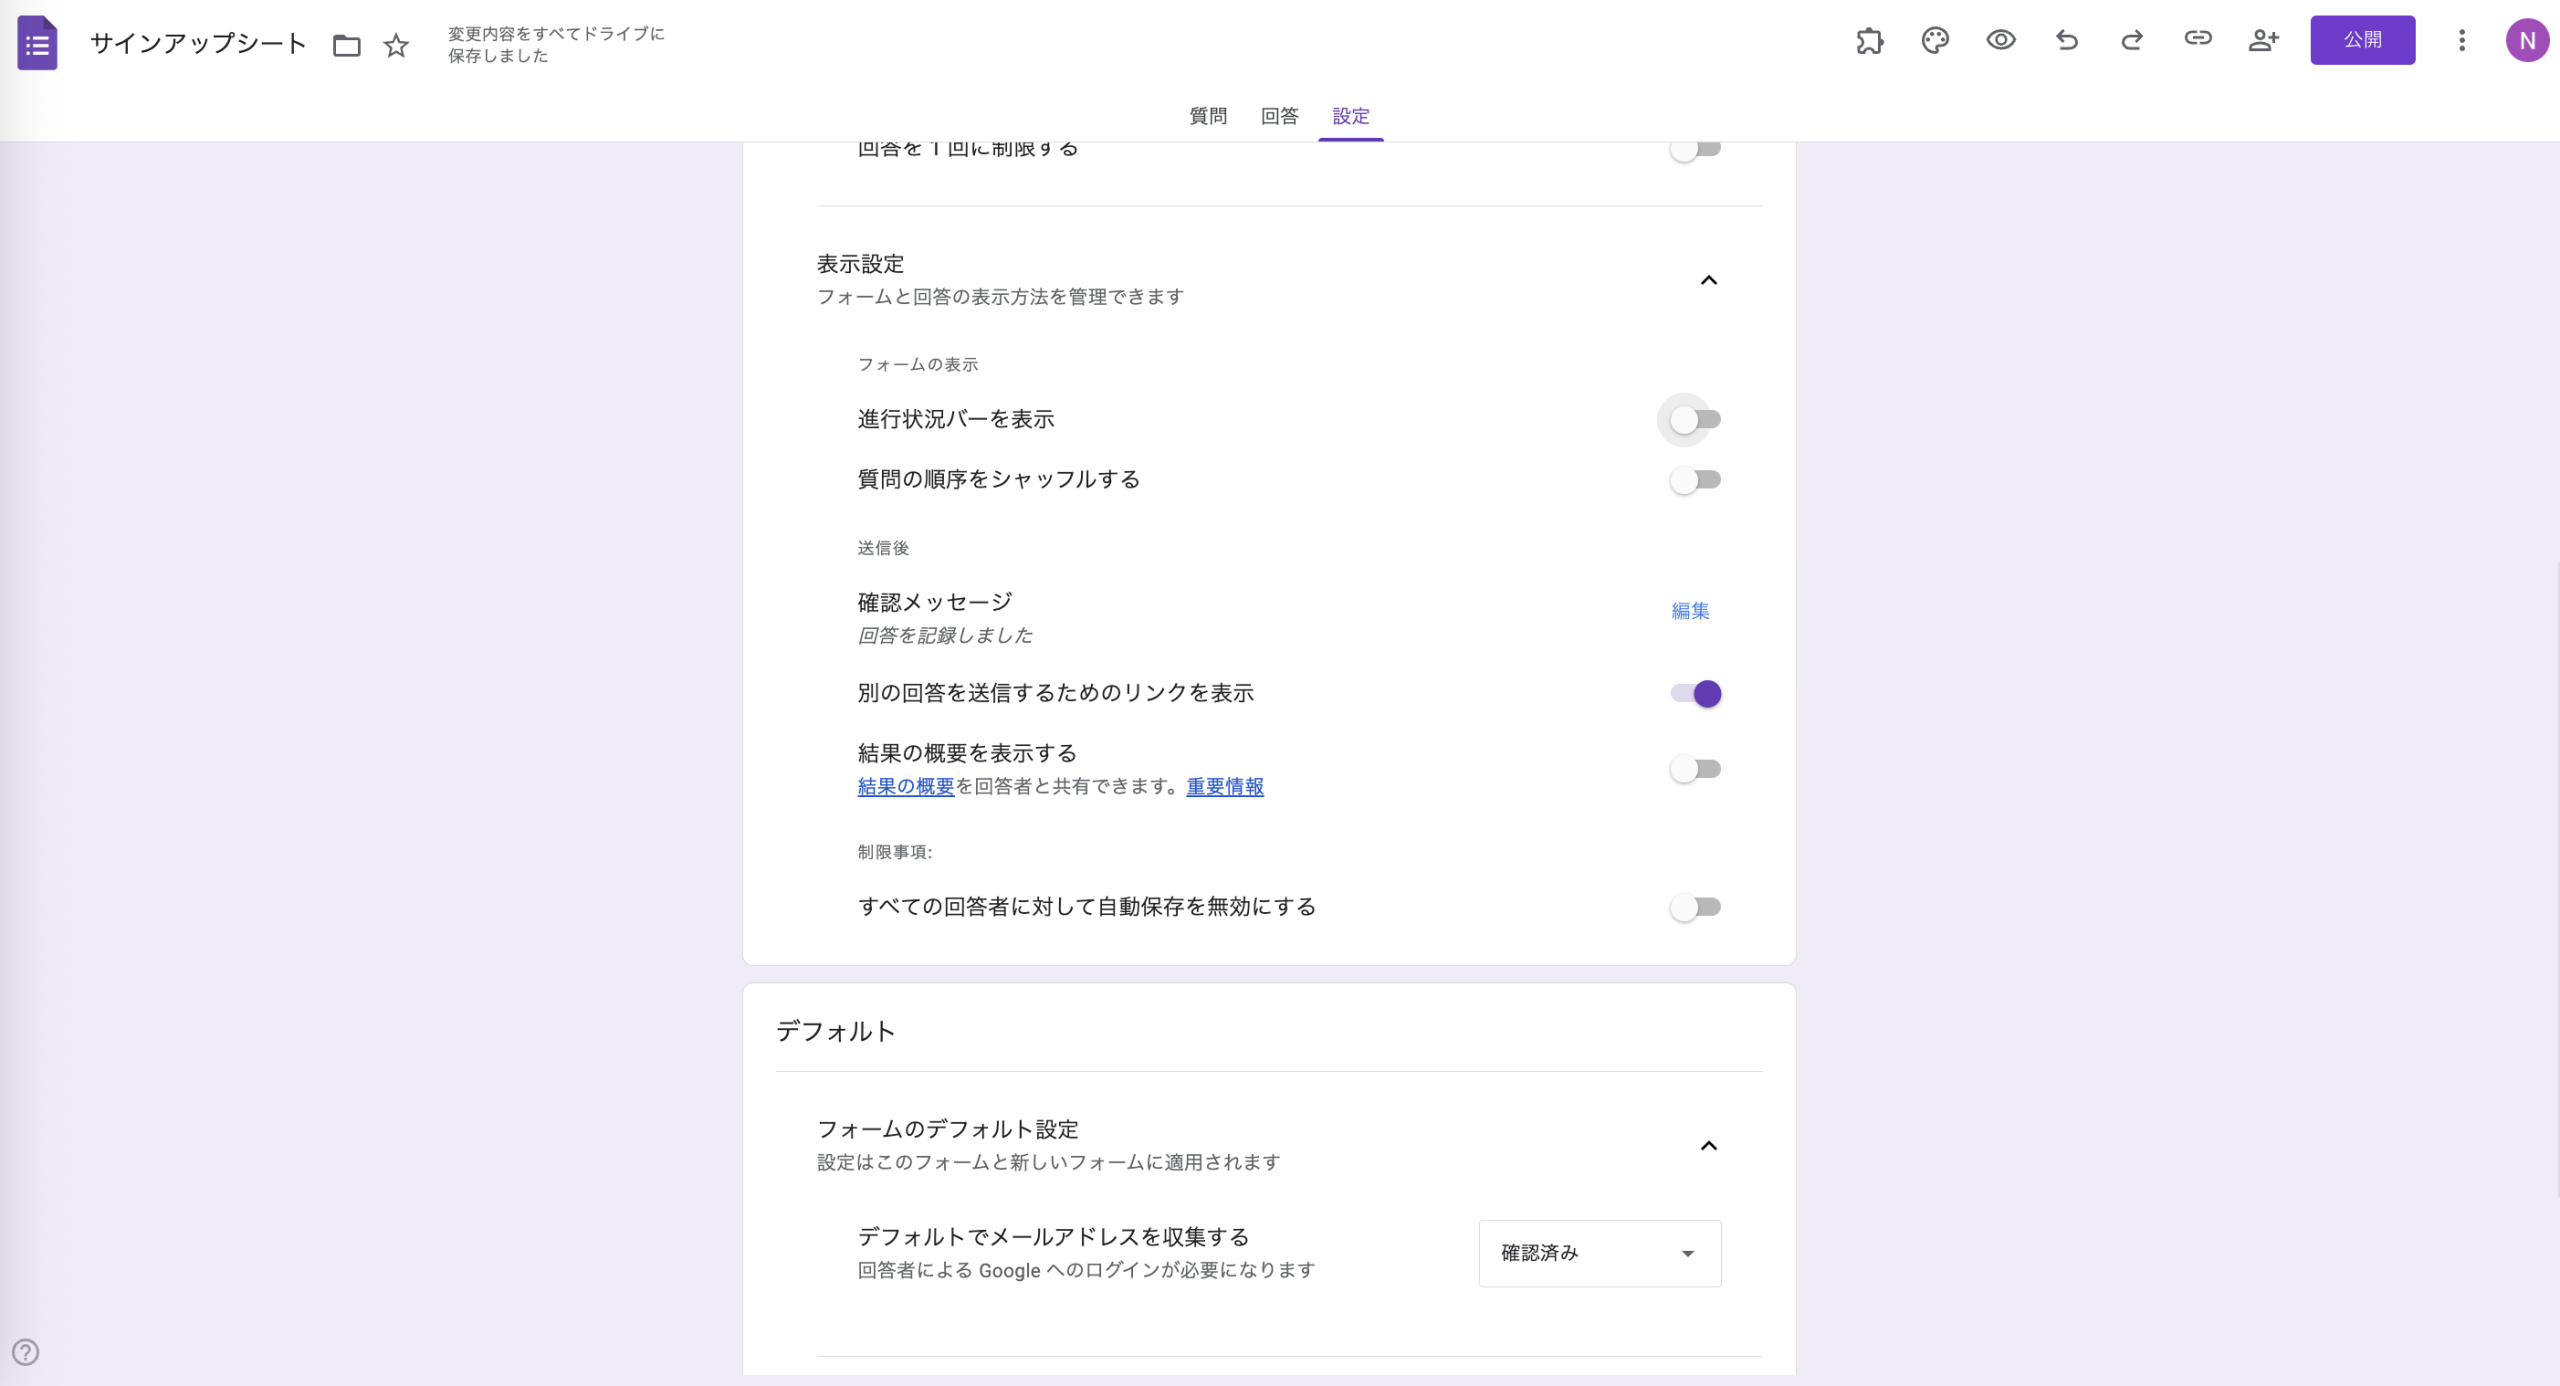Screen dimensions: 2560x1386
Task: Disable 別の回答を送信するためのリンクを表示 toggle
Action: (1694, 693)
